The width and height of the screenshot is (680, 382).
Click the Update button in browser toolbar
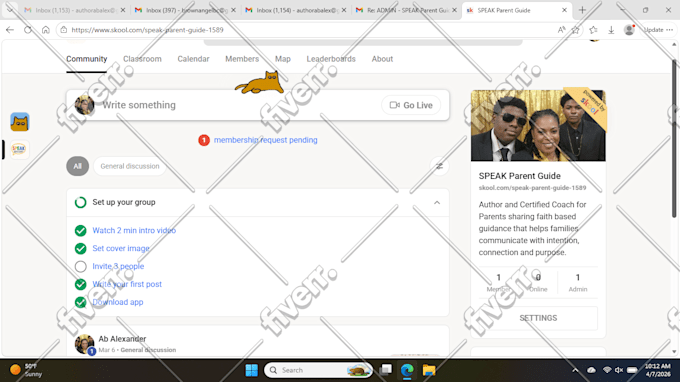pyautogui.click(x=654, y=30)
